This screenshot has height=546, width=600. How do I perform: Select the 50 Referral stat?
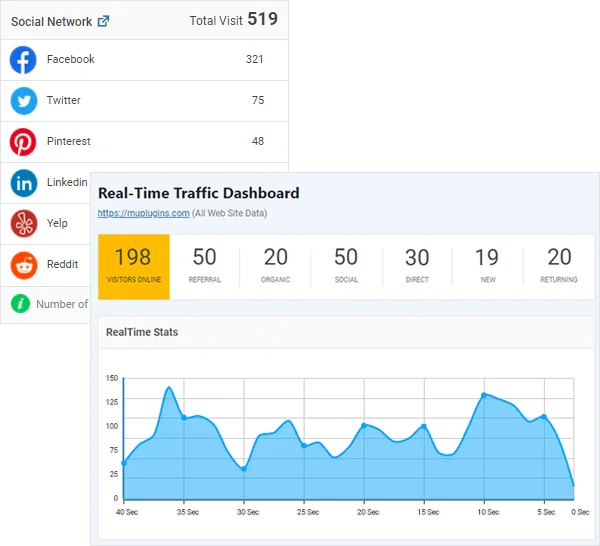(205, 266)
